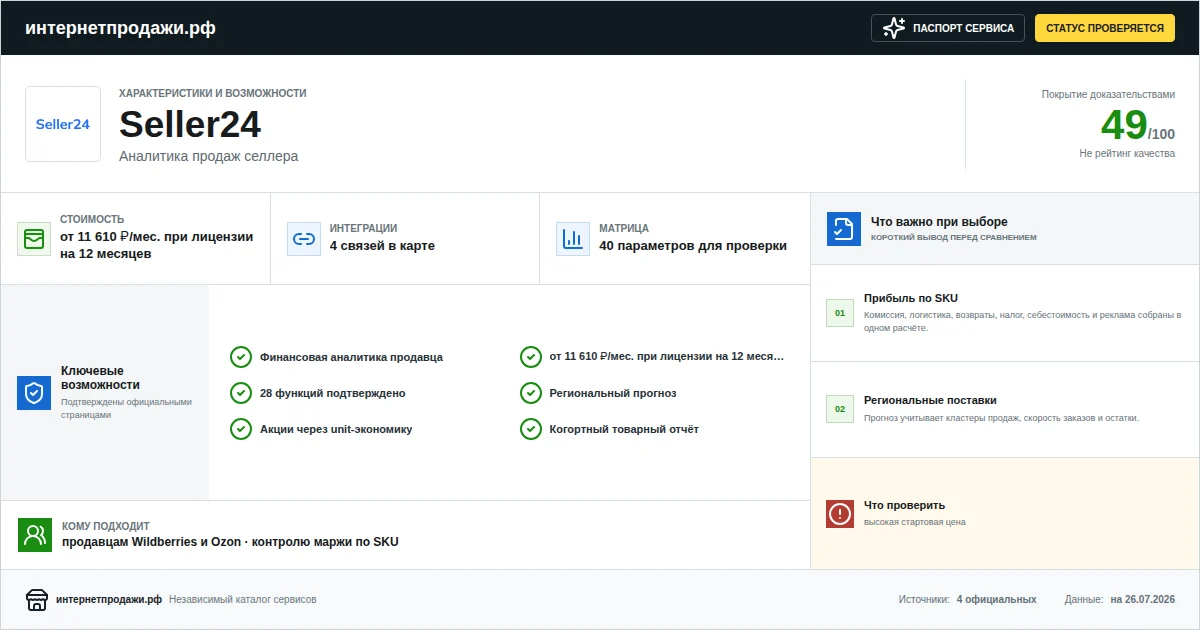1200x630 pixels.
Task: Click the Ключевые возможности heading
Action: [100, 377]
